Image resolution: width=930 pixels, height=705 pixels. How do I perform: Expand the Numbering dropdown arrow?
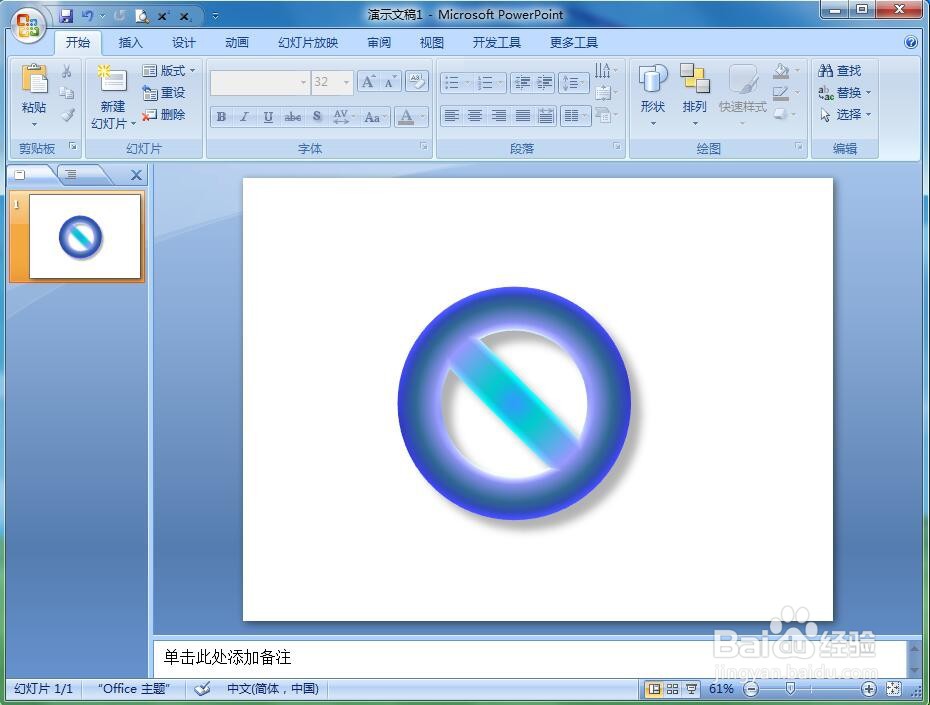(500, 82)
